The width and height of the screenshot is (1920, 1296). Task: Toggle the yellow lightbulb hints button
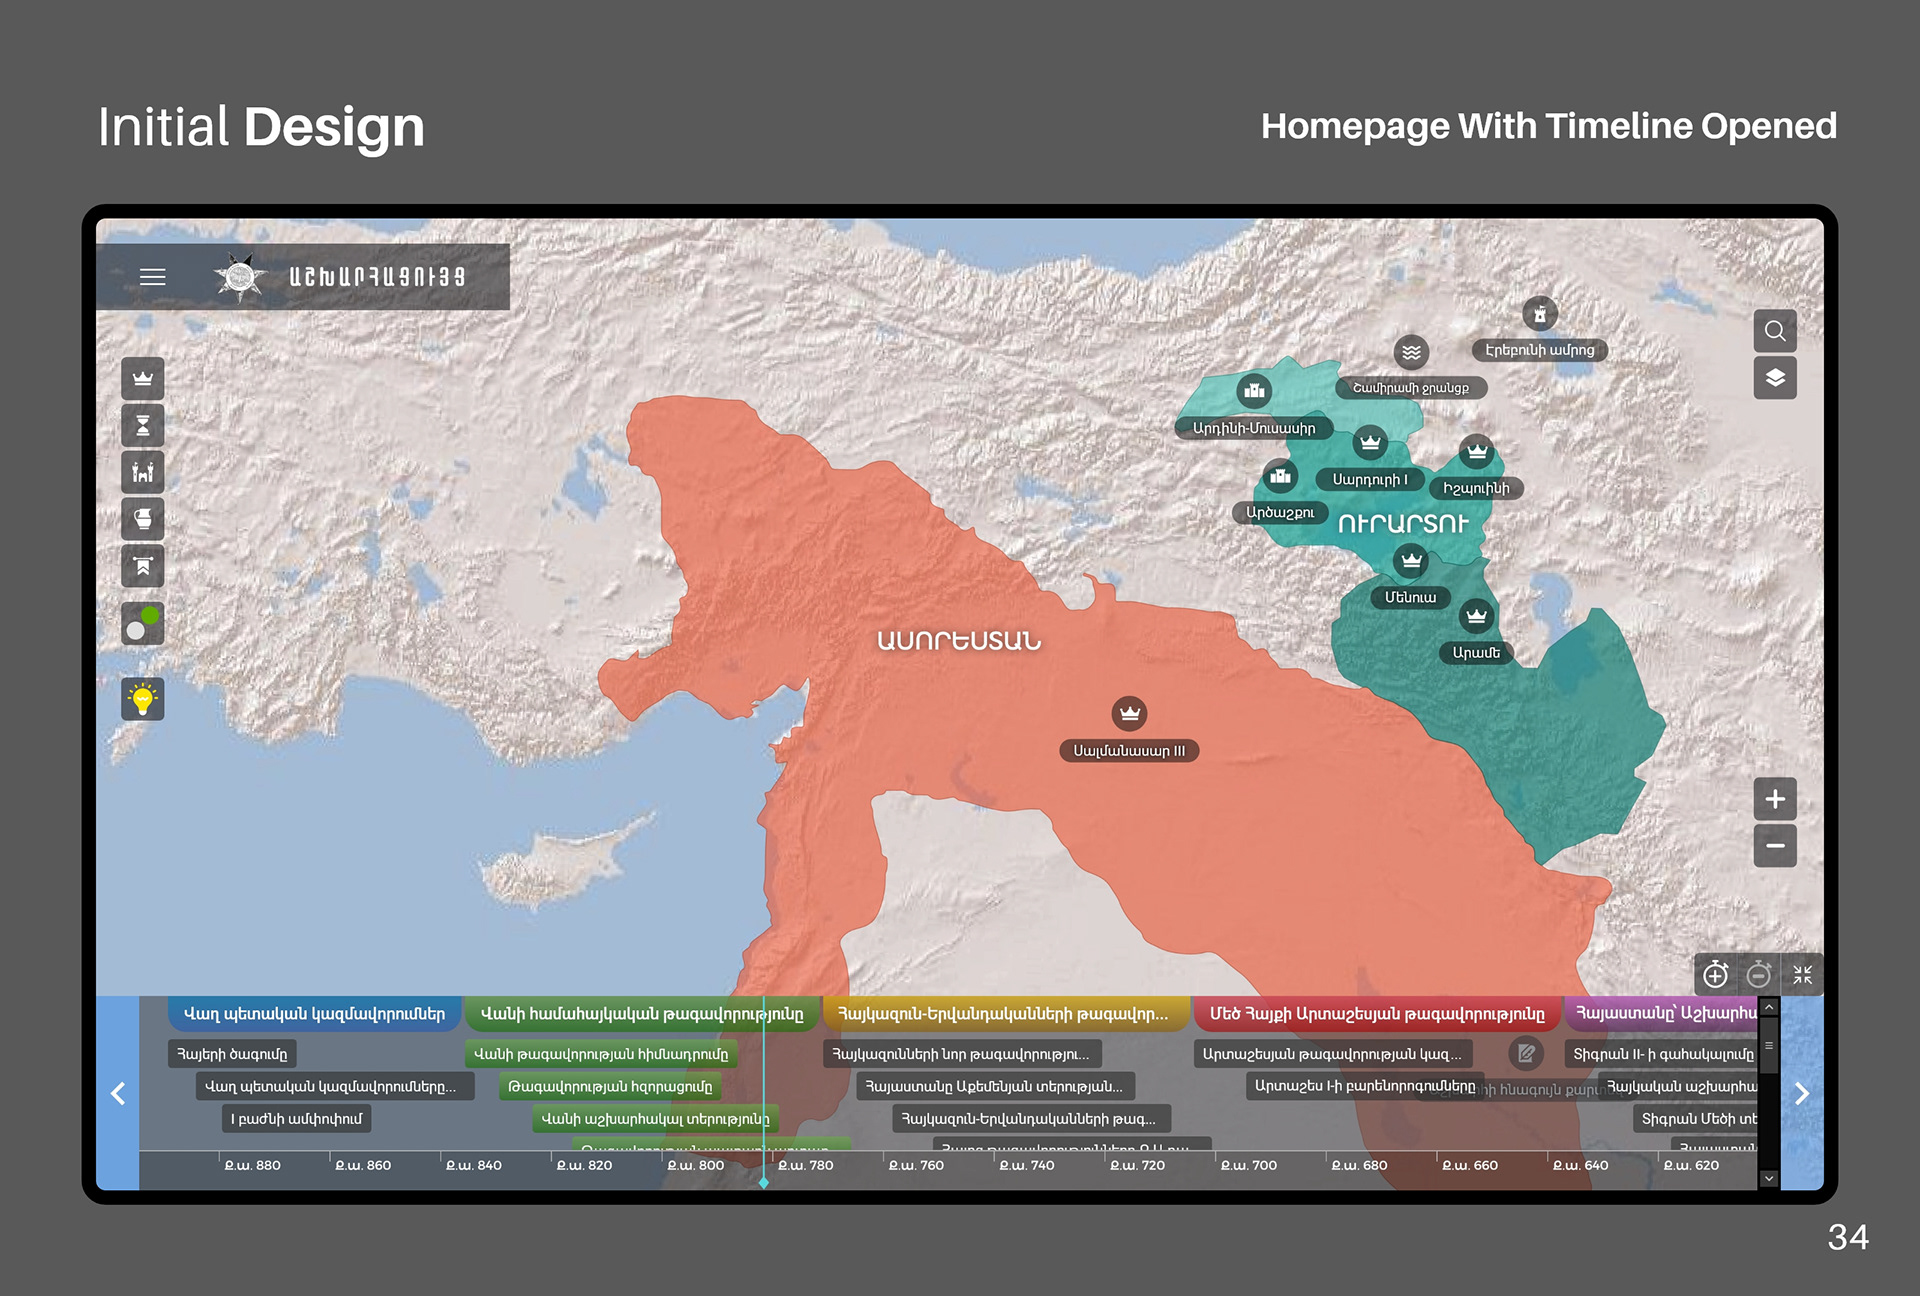click(143, 699)
